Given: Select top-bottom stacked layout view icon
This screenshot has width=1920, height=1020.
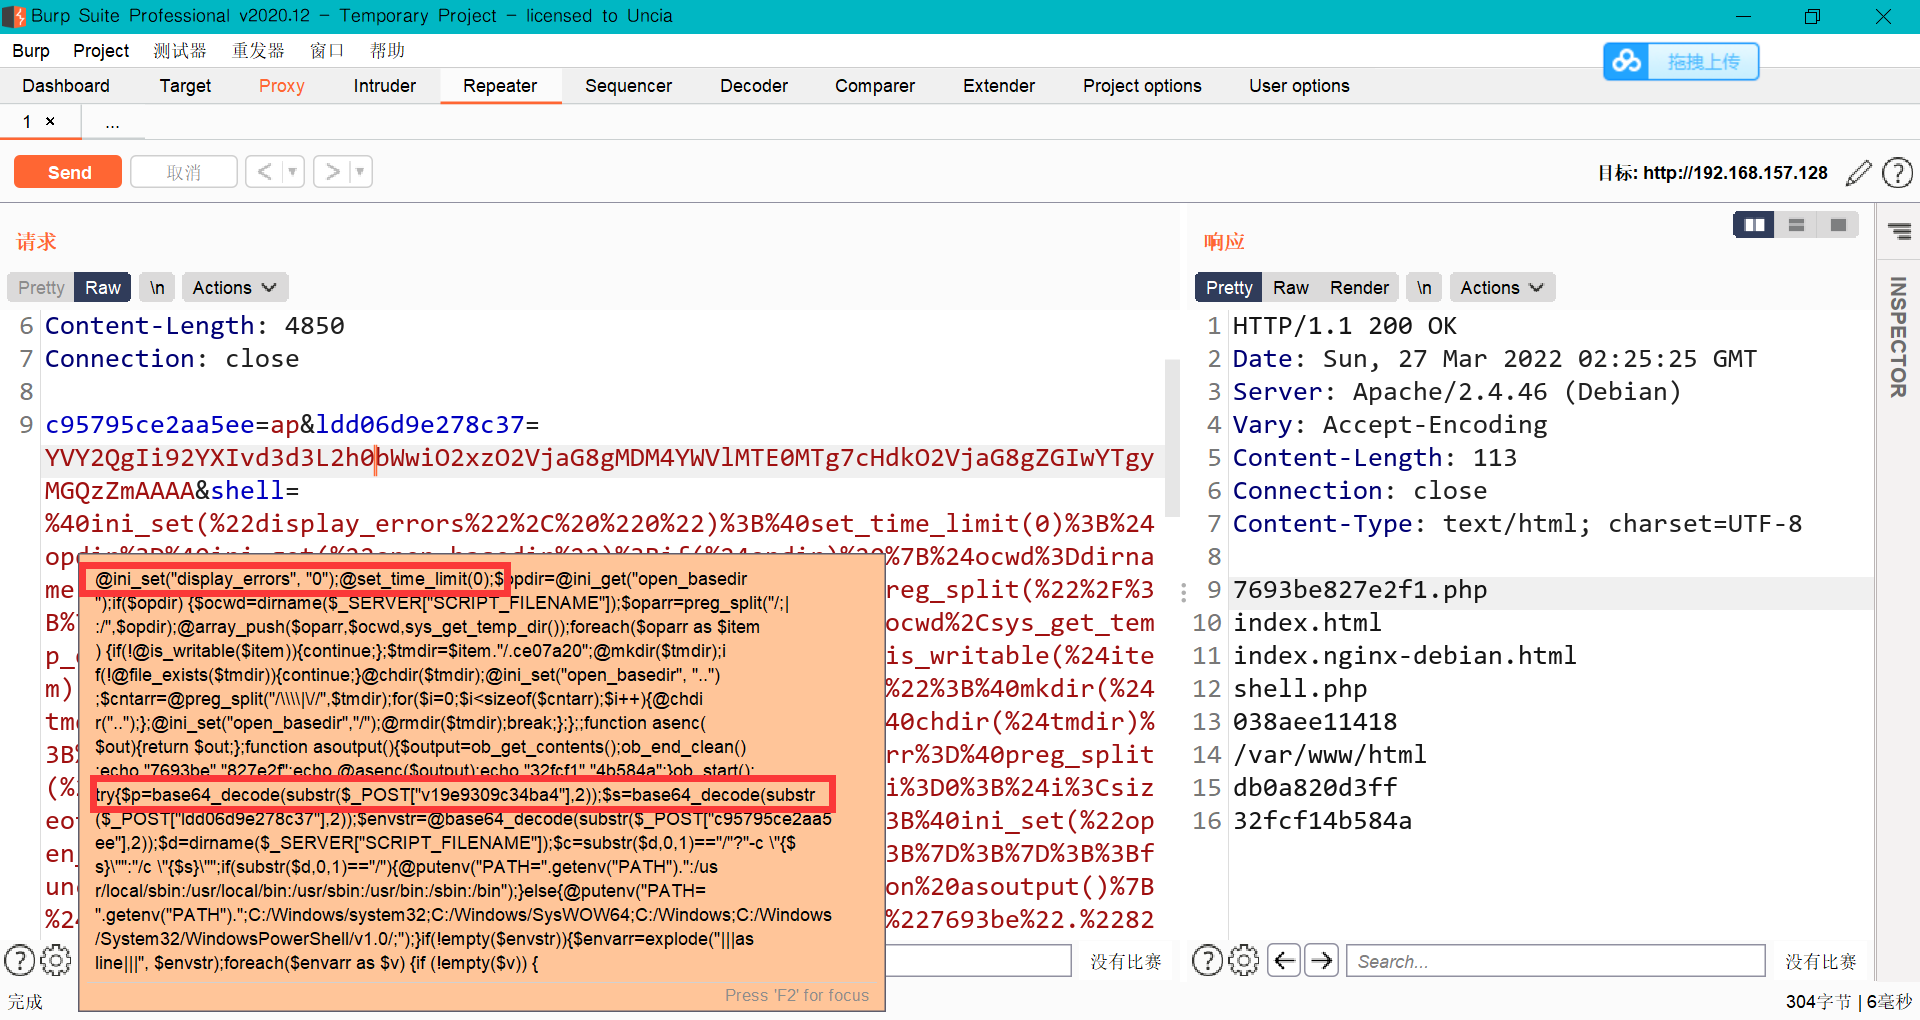Looking at the screenshot, I should tap(1796, 225).
